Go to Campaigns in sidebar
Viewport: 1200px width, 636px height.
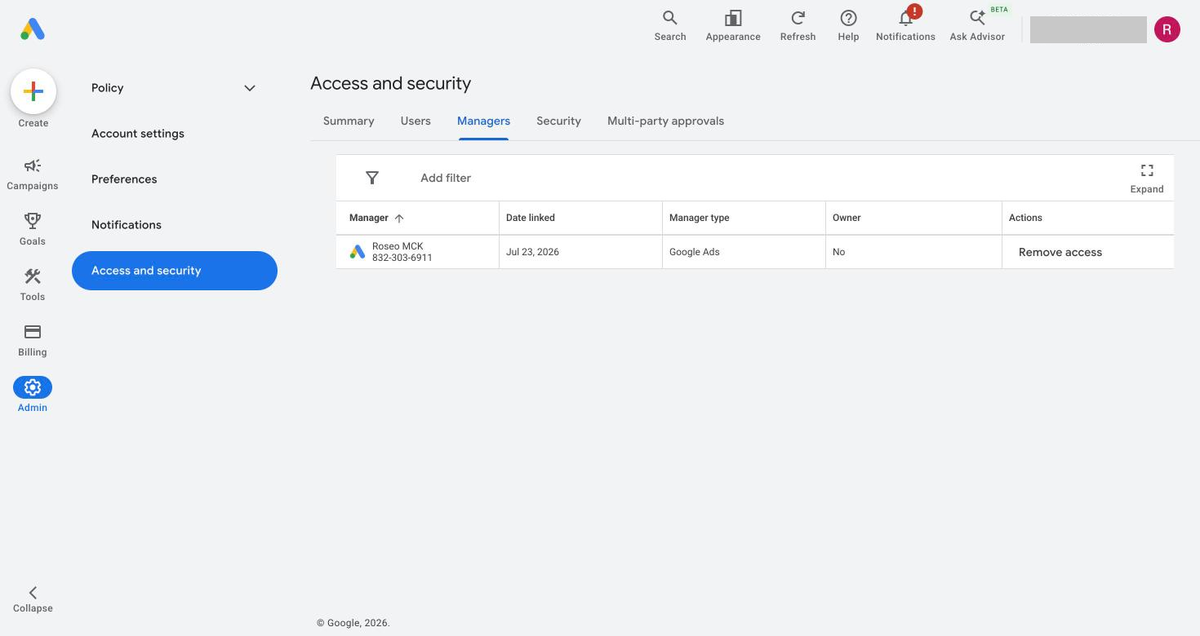tap(32, 173)
